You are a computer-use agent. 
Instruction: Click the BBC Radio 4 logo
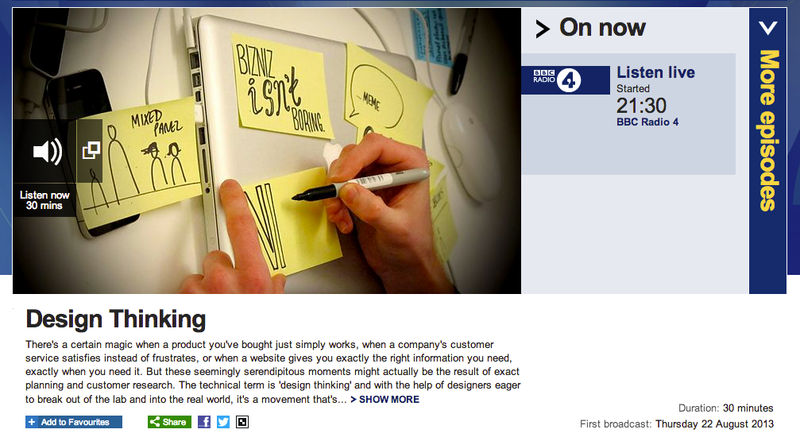coord(565,80)
